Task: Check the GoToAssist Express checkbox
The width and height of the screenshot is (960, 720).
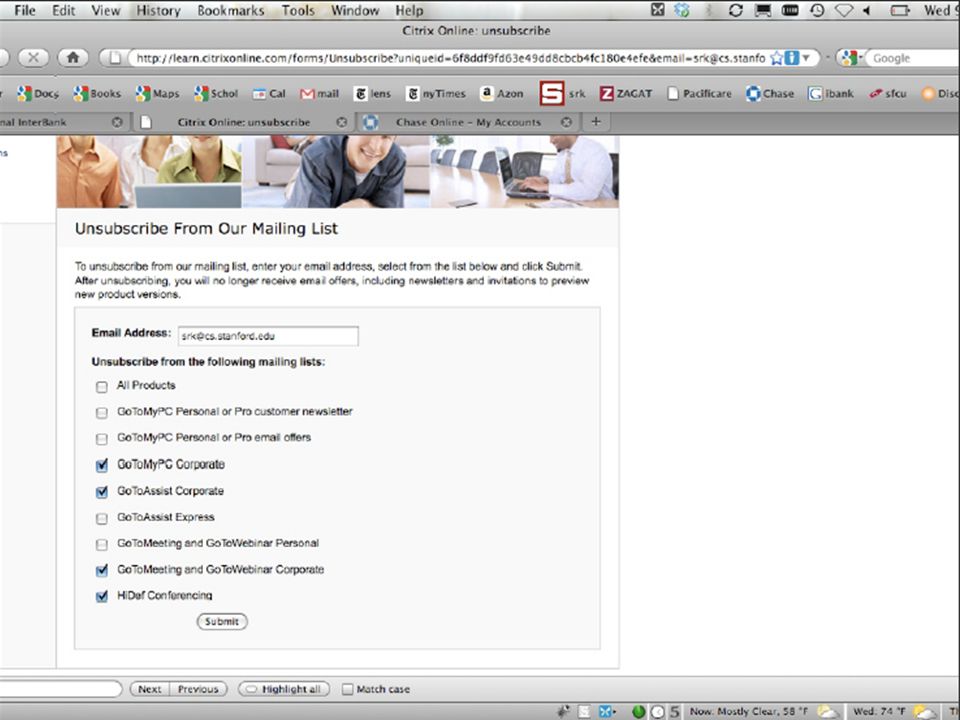Action: pyautogui.click(x=102, y=519)
